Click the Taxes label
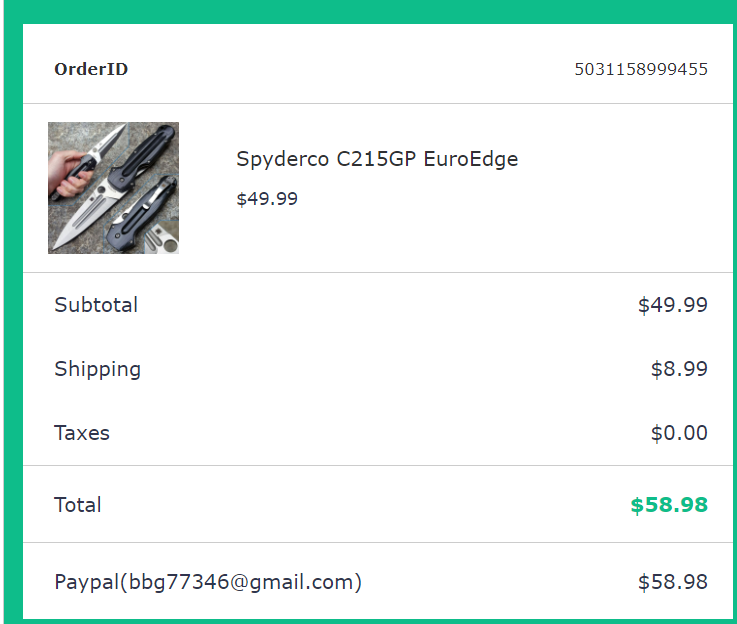 click(x=82, y=433)
